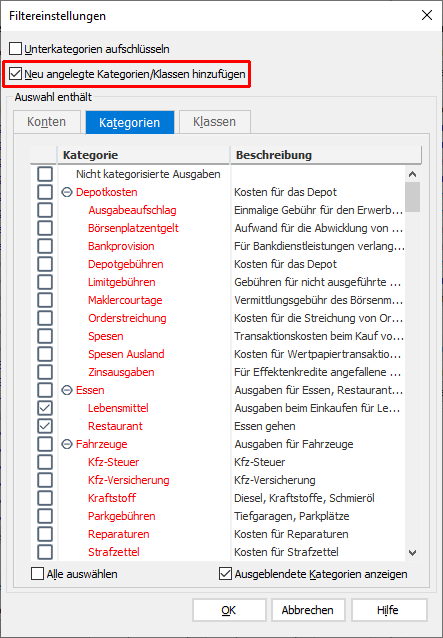
Task: Click description 'Essen gehen'
Action: pyautogui.click(x=265, y=426)
